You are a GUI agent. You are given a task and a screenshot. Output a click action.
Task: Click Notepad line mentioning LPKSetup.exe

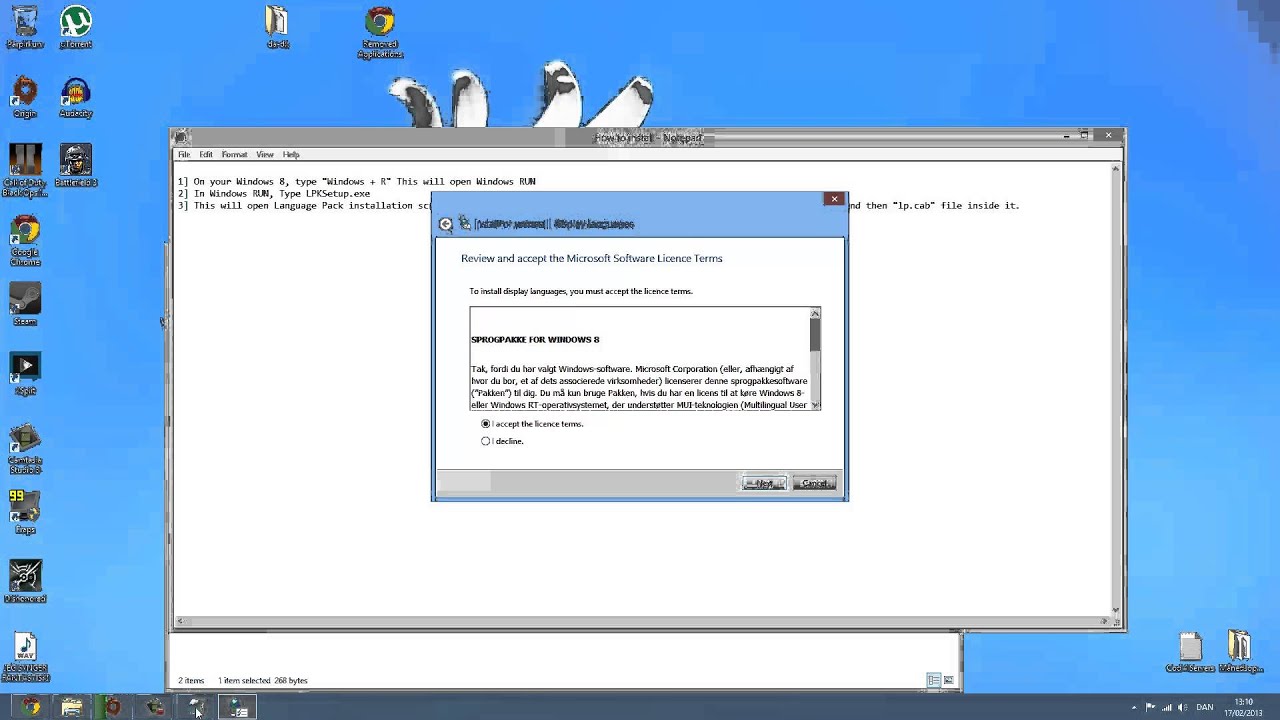pos(274,194)
